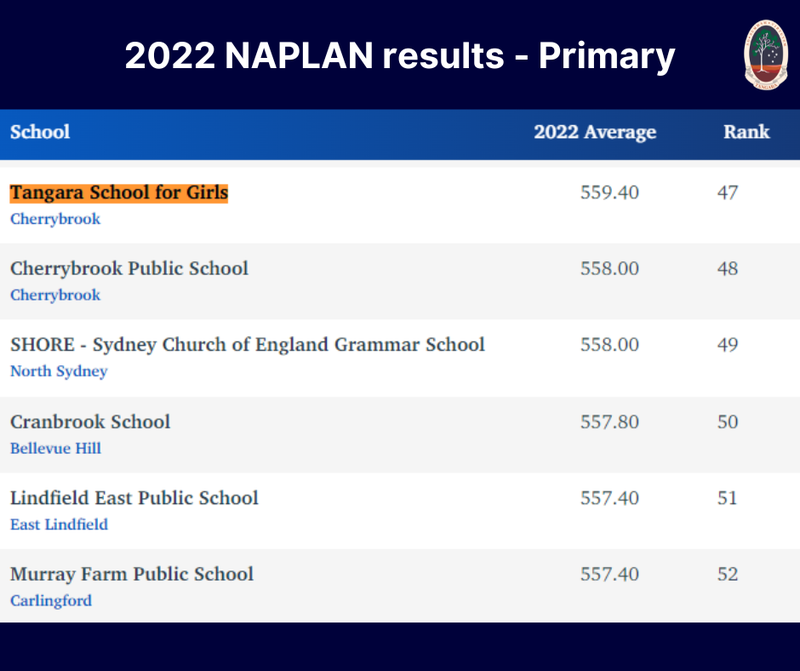The image size is (800, 671).
Task: Open Cranbrook School entry
Action: pyautogui.click(x=90, y=422)
